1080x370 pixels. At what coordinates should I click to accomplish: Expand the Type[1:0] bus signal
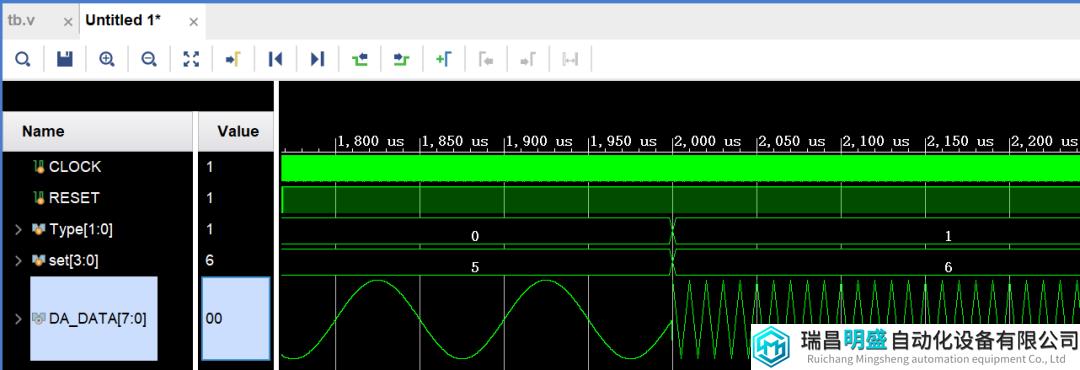[x=18, y=229]
